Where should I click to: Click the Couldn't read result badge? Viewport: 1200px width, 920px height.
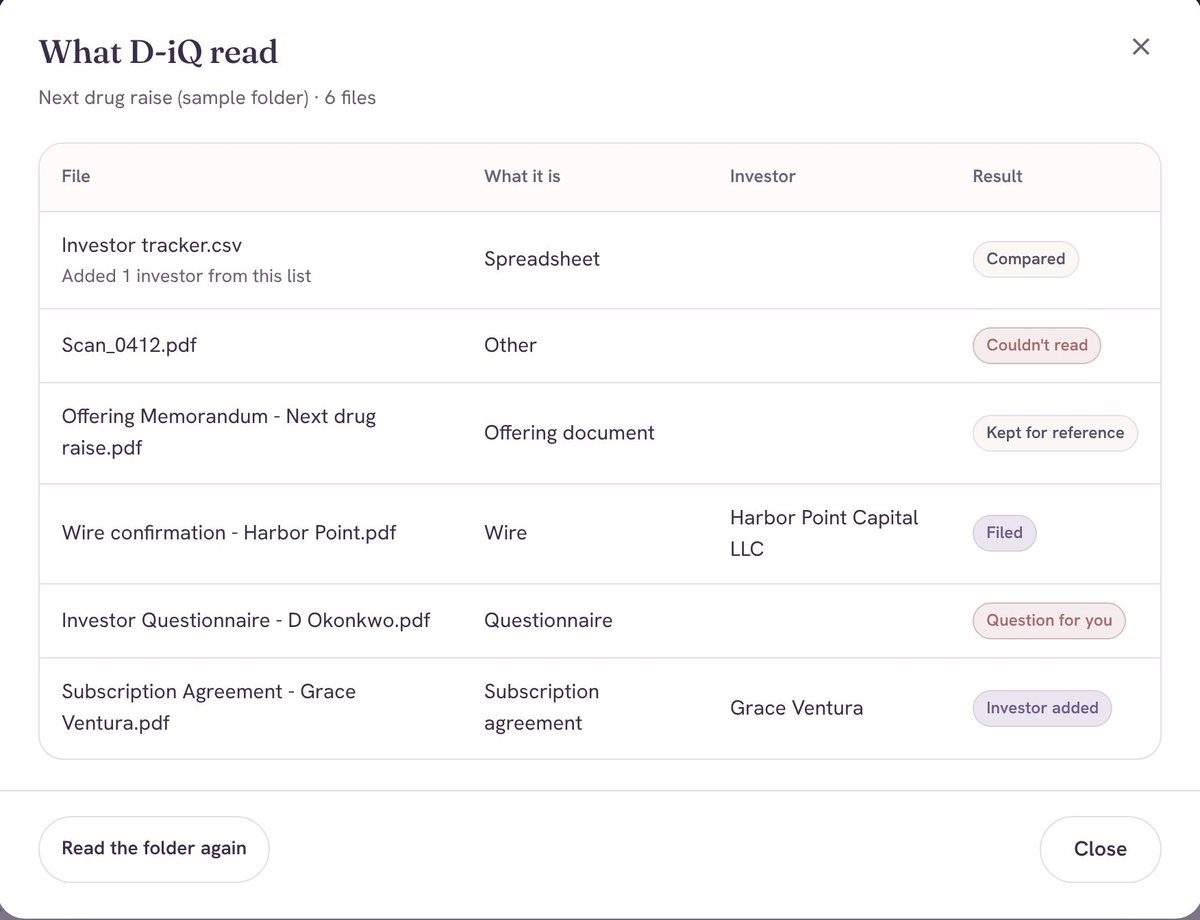[x=1037, y=345]
